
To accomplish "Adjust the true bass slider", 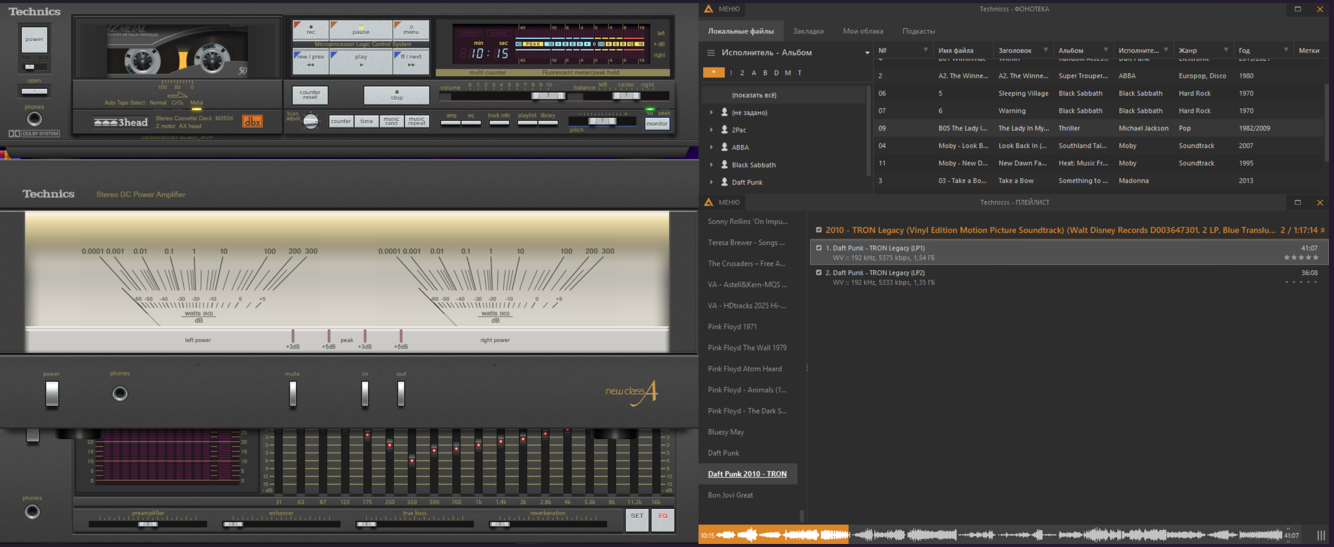I will click(x=367, y=523).
